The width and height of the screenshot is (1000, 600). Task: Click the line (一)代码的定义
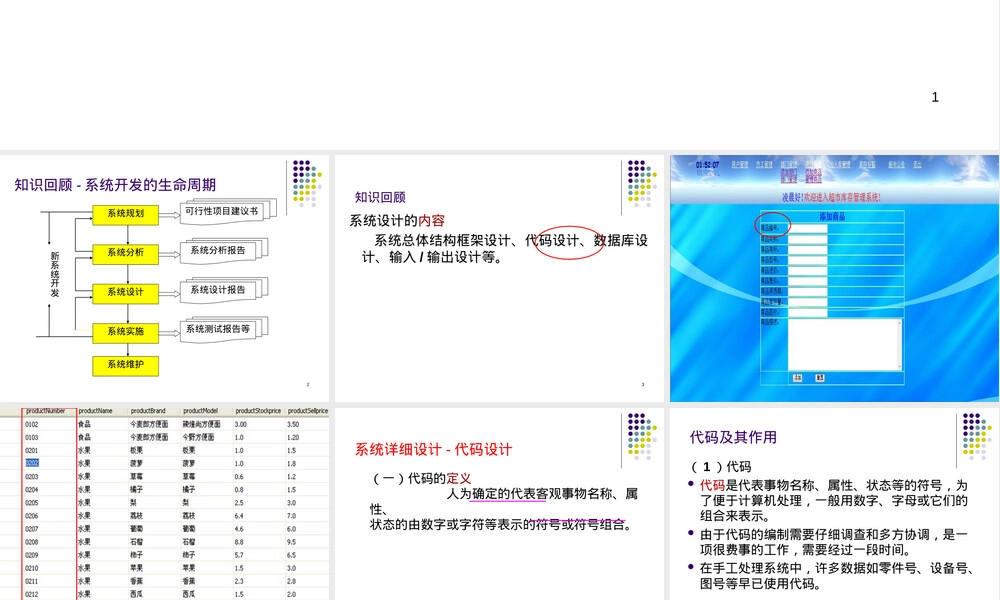(421, 478)
